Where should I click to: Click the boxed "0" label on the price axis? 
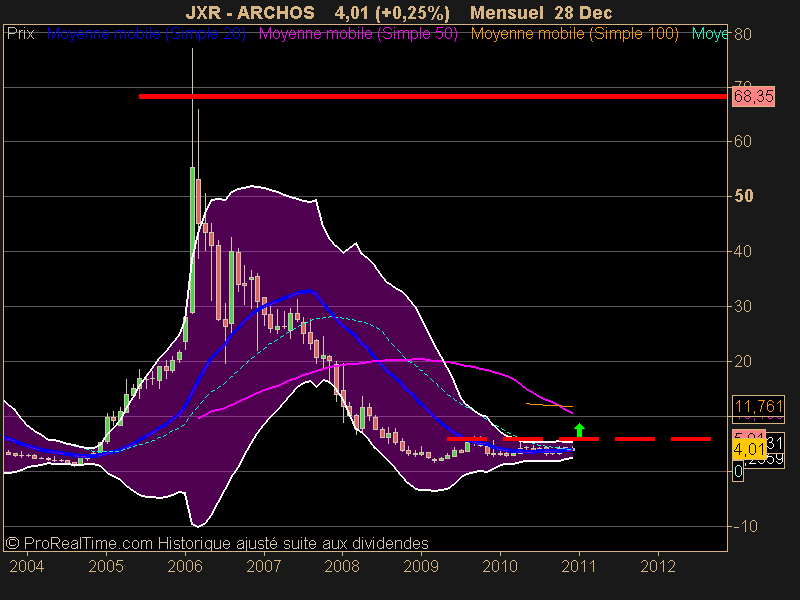tap(738, 471)
